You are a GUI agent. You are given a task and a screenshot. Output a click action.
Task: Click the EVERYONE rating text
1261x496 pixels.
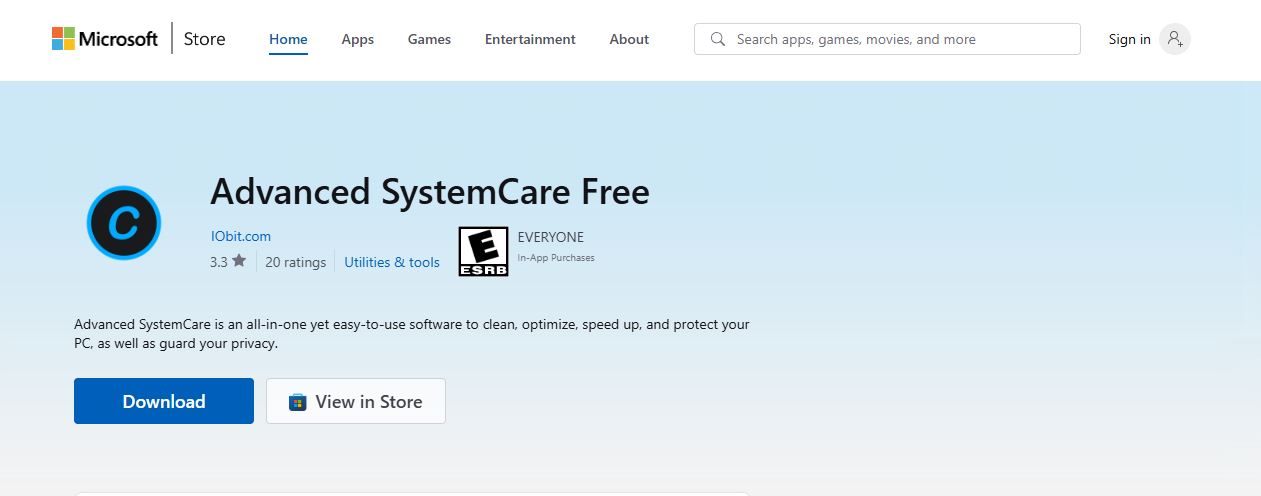tap(550, 237)
